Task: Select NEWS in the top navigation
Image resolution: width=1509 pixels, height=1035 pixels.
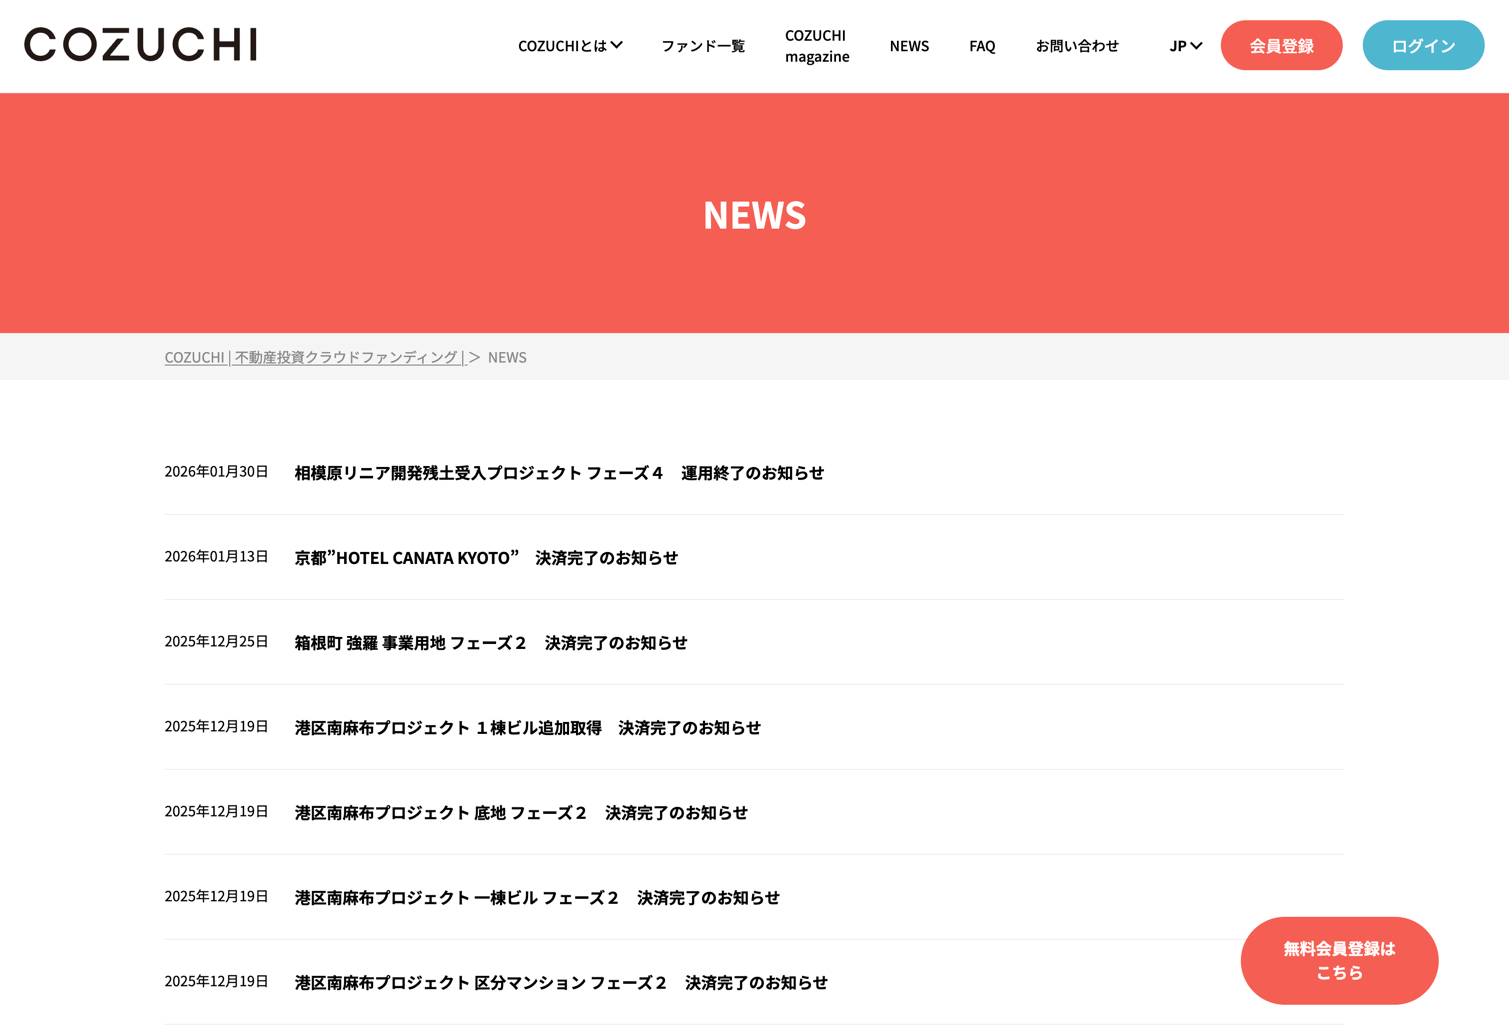Action: pos(909,46)
